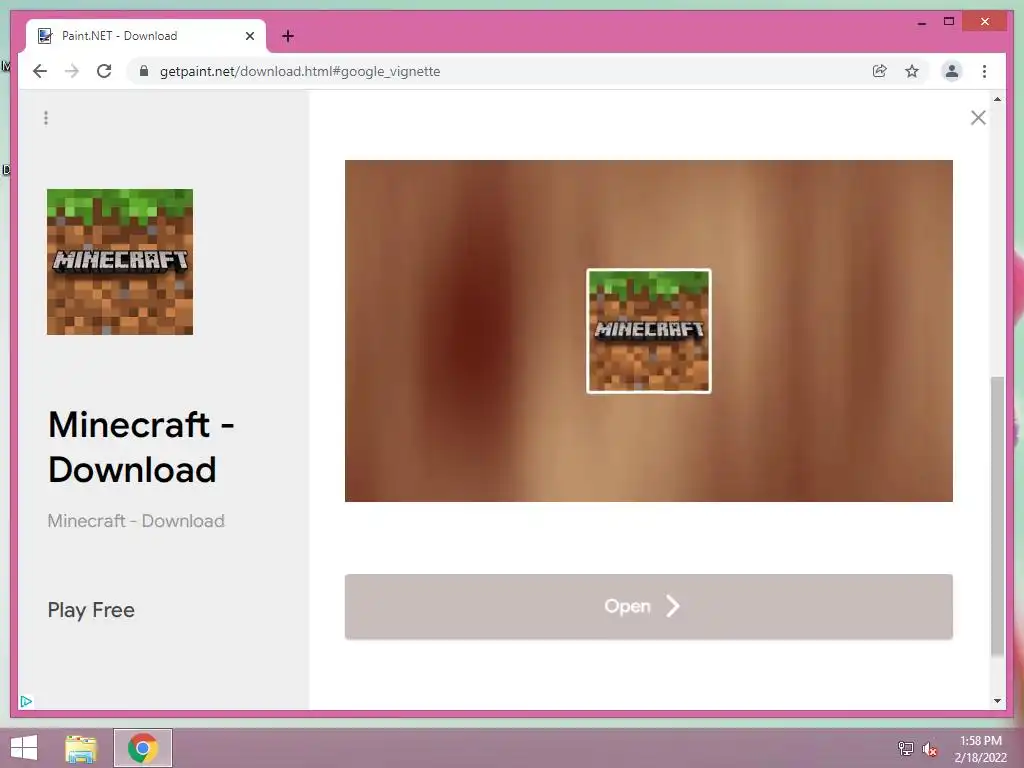Click the network tray icon
Image resolution: width=1024 pixels, height=768 pixels.
905,748
